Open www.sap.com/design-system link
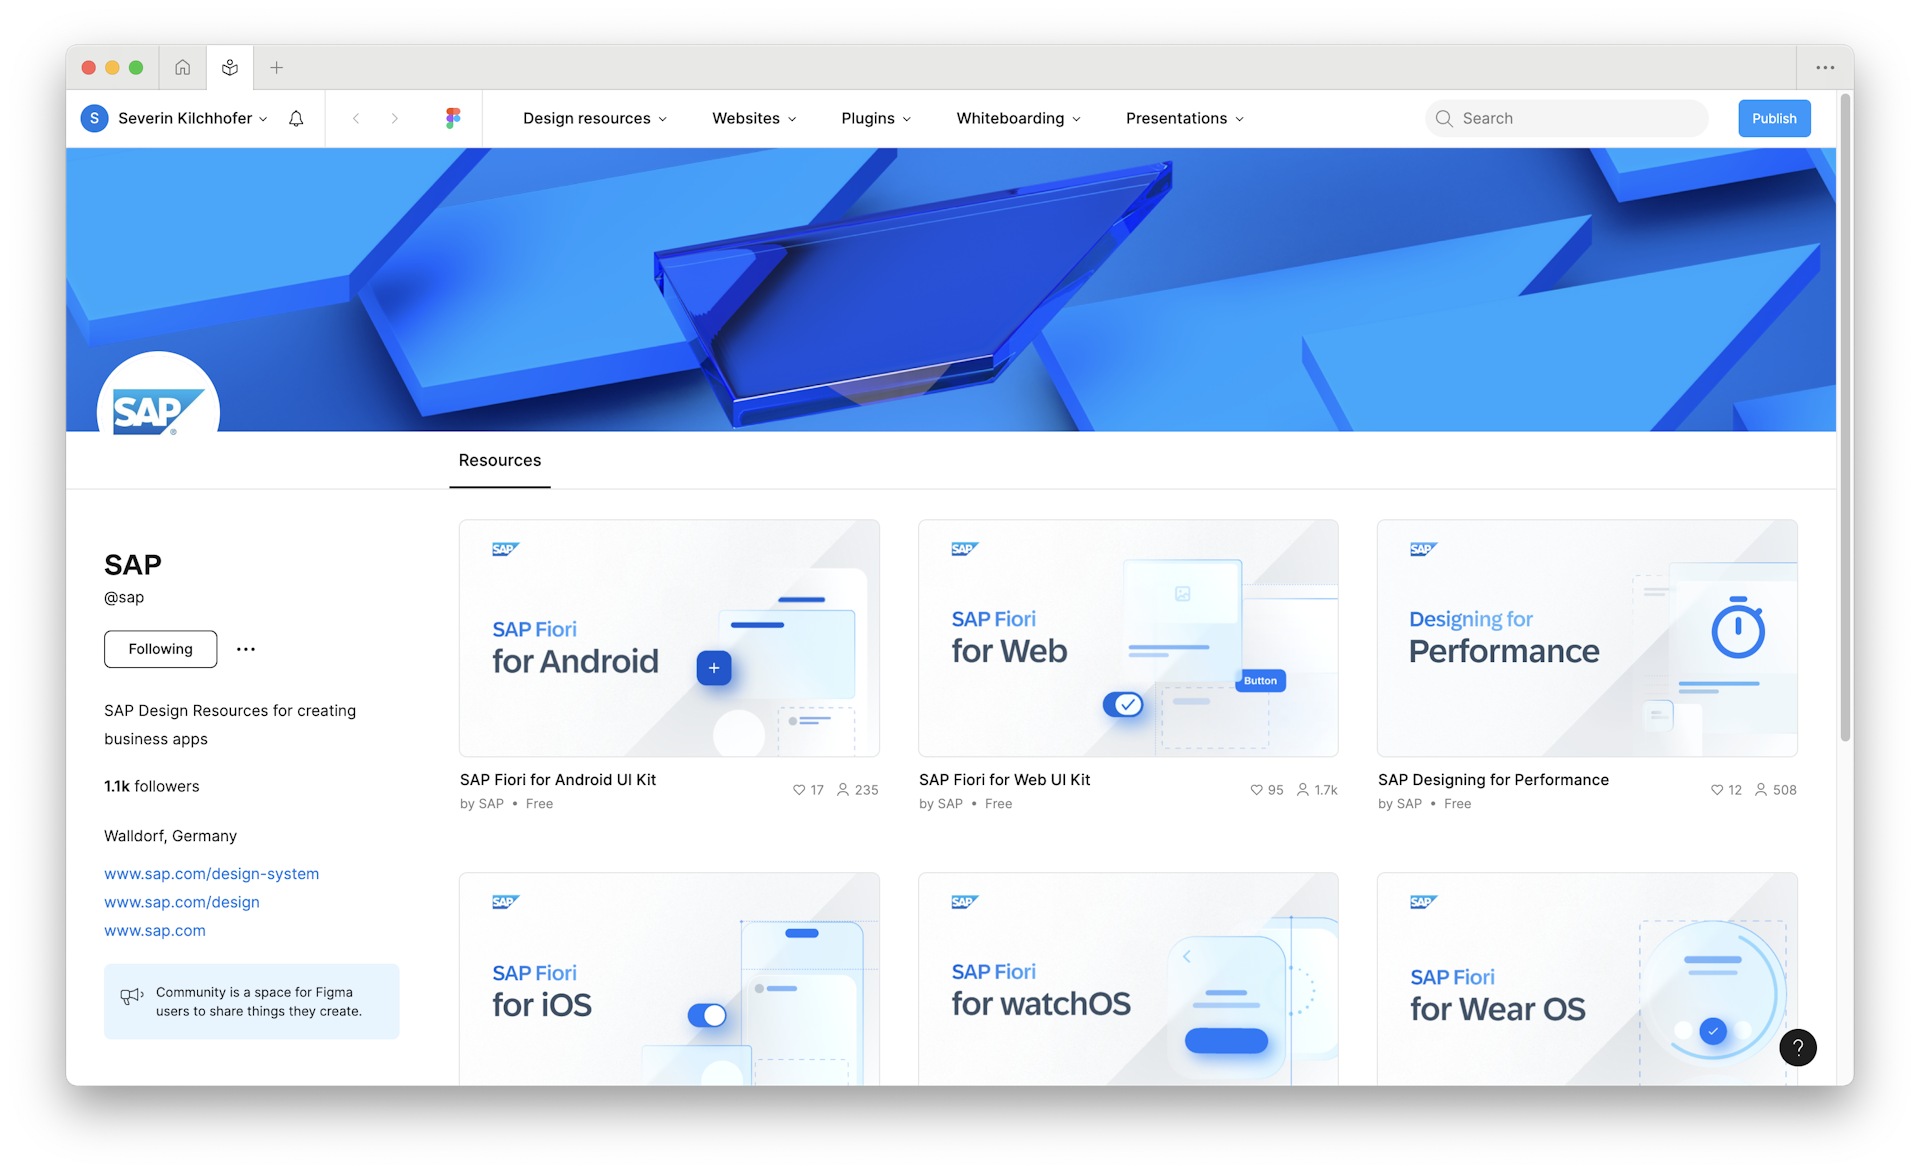The width and height of the screenshot is (1920, 1173). click(x=212, y=874)
